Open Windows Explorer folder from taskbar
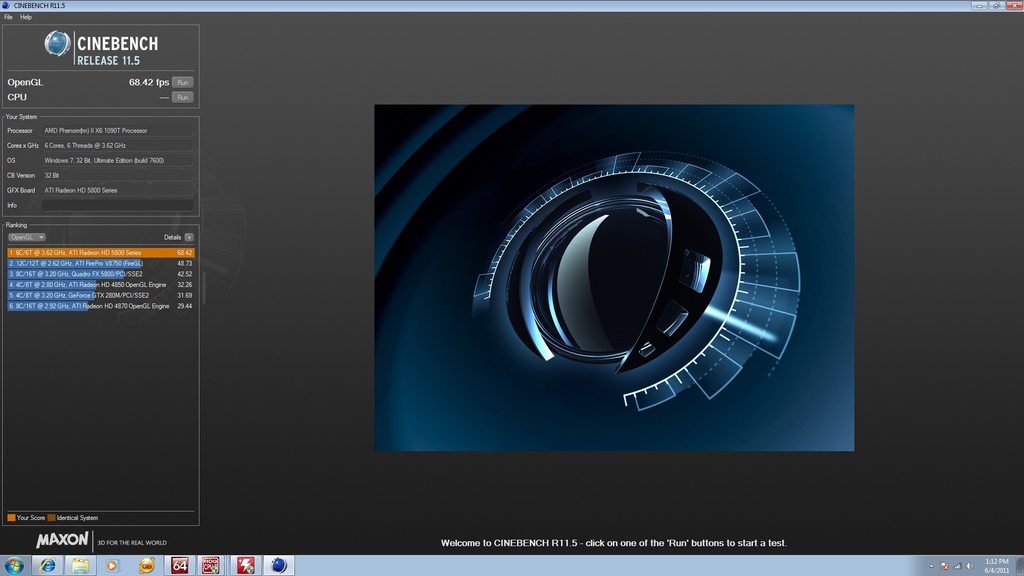 pos(80,566)
